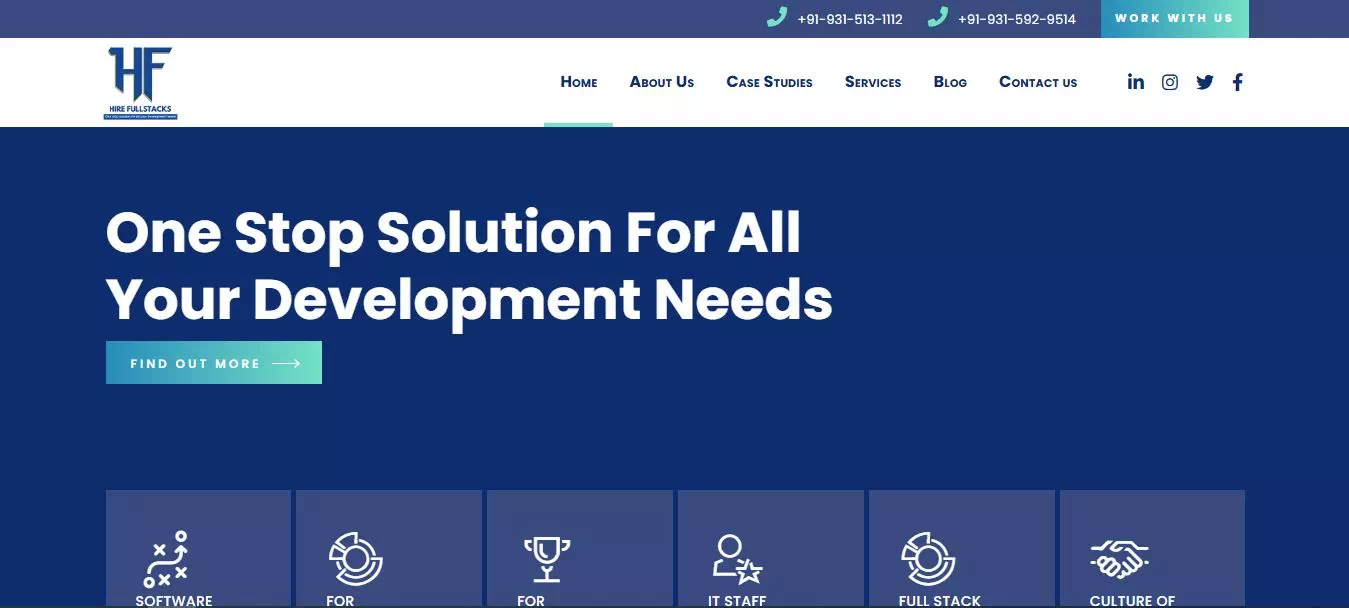Click the Find Out More button
The height and width of the screenshot is (608, 1349).
click(x=214, y=363)
